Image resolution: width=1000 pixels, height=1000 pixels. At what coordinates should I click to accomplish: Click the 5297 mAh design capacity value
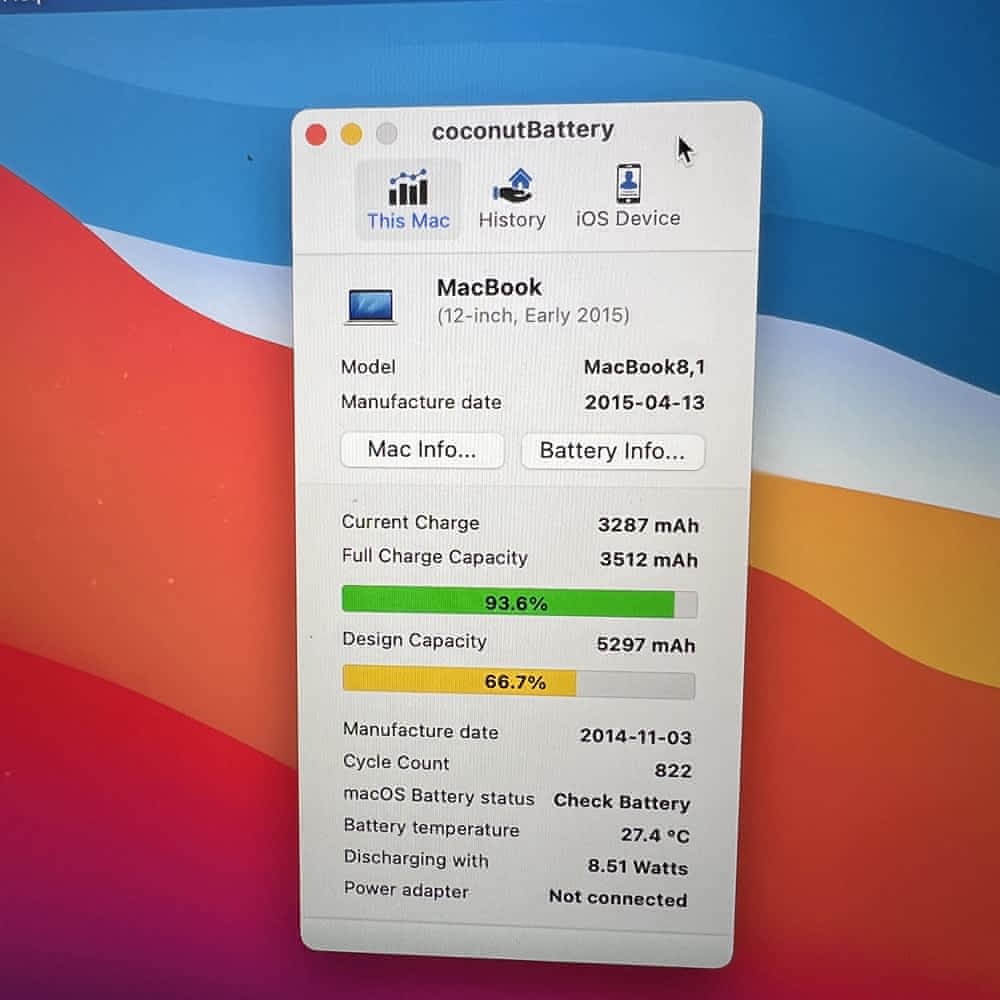[x=645, y=645]
